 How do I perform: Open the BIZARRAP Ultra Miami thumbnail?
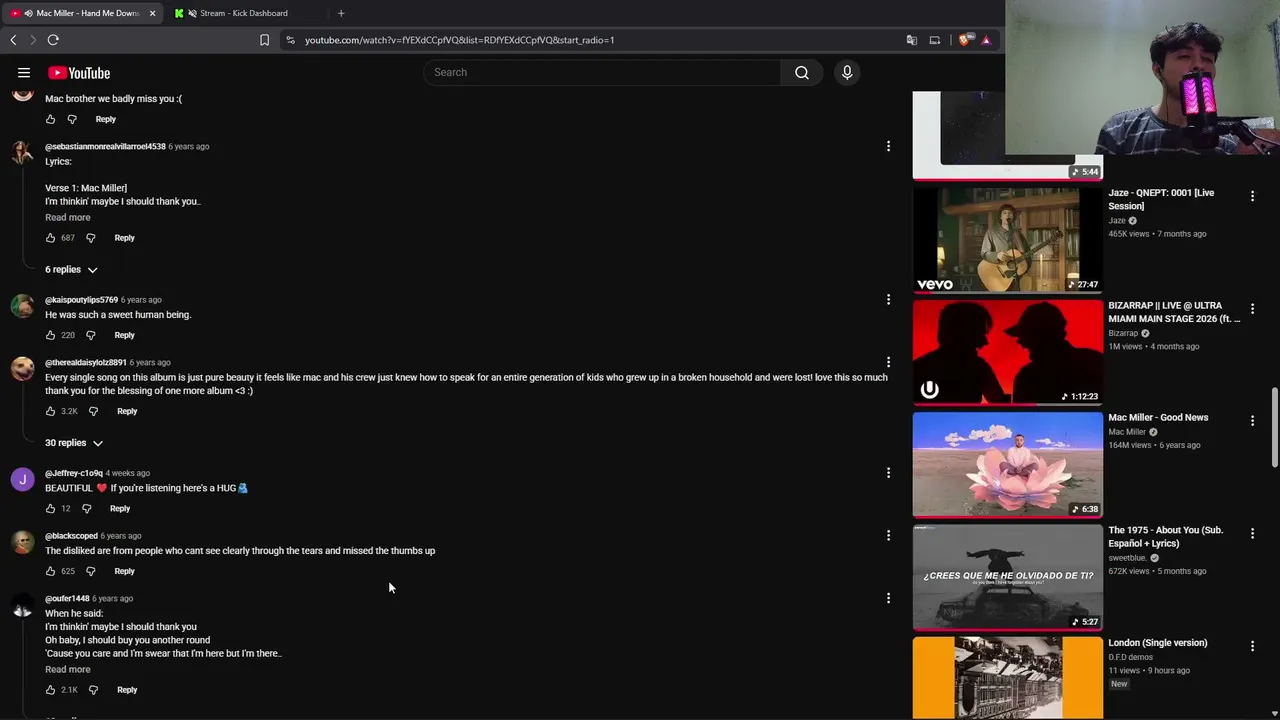coord(1008,351)
